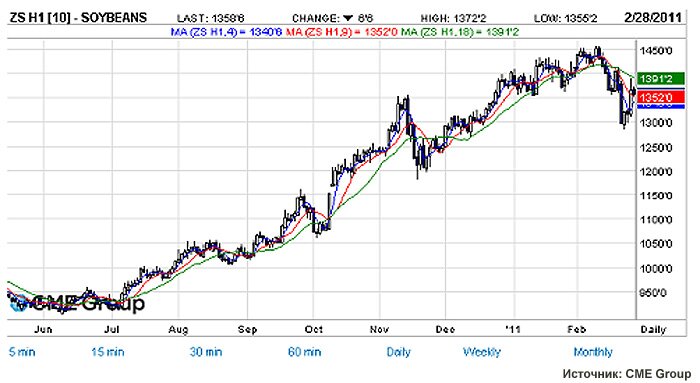Click the red MA (ZS H1,9) legend
Image resolution: width=700 pixels, height=383 pixels.
point(342,32)
